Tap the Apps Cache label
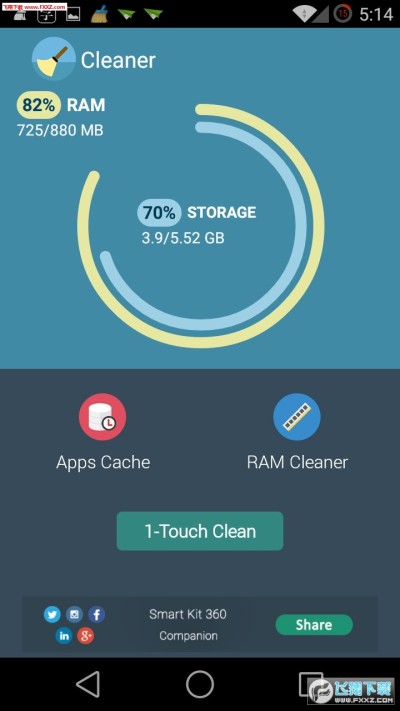 coord(103,462)
